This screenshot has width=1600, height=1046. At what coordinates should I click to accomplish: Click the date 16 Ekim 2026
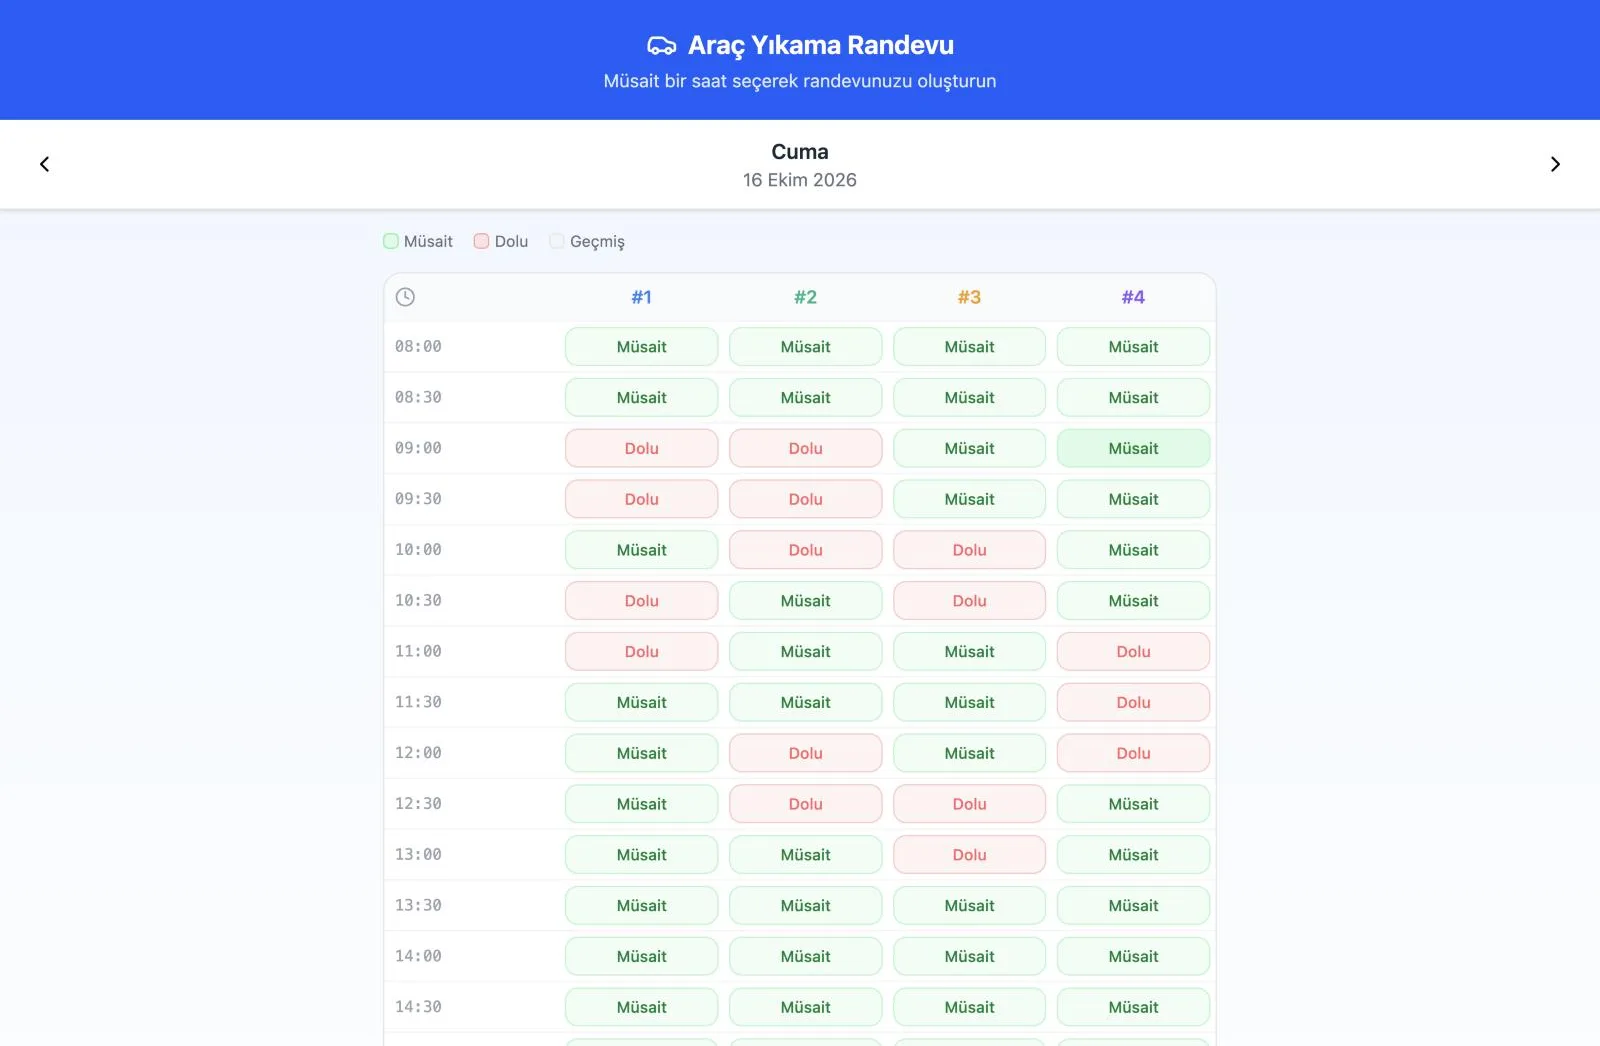[800, 180]
